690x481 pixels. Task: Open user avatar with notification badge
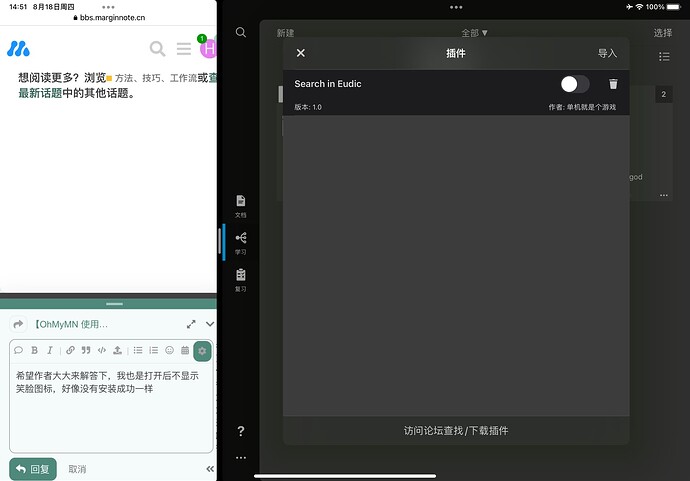208,47
